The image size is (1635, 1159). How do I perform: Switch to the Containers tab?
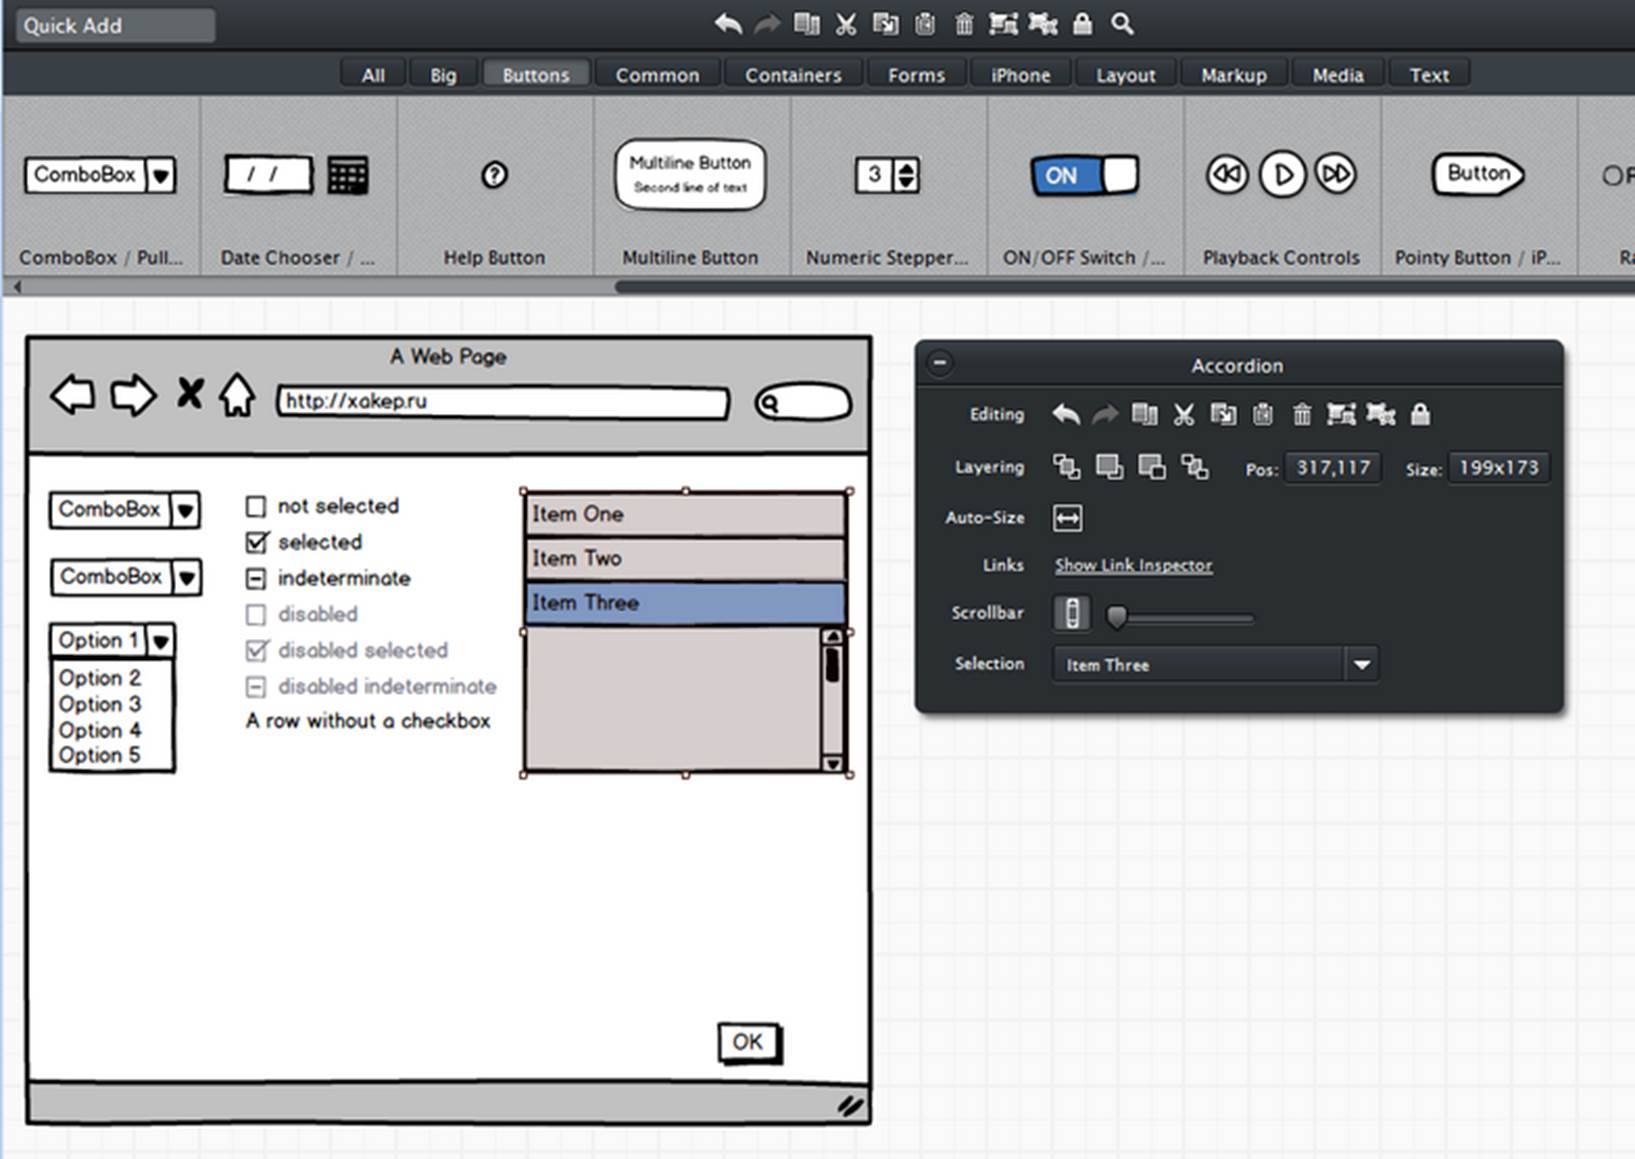[x=793, y=75]
